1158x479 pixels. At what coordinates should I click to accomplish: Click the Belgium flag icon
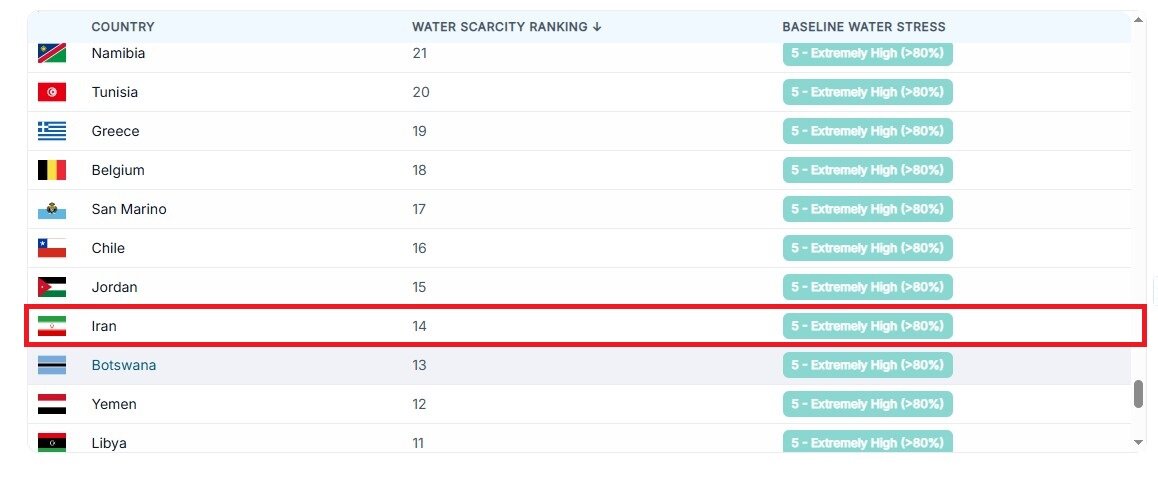(52, 170)
